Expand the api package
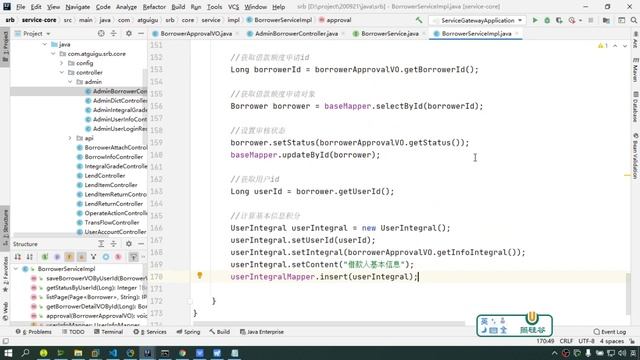 70,138
